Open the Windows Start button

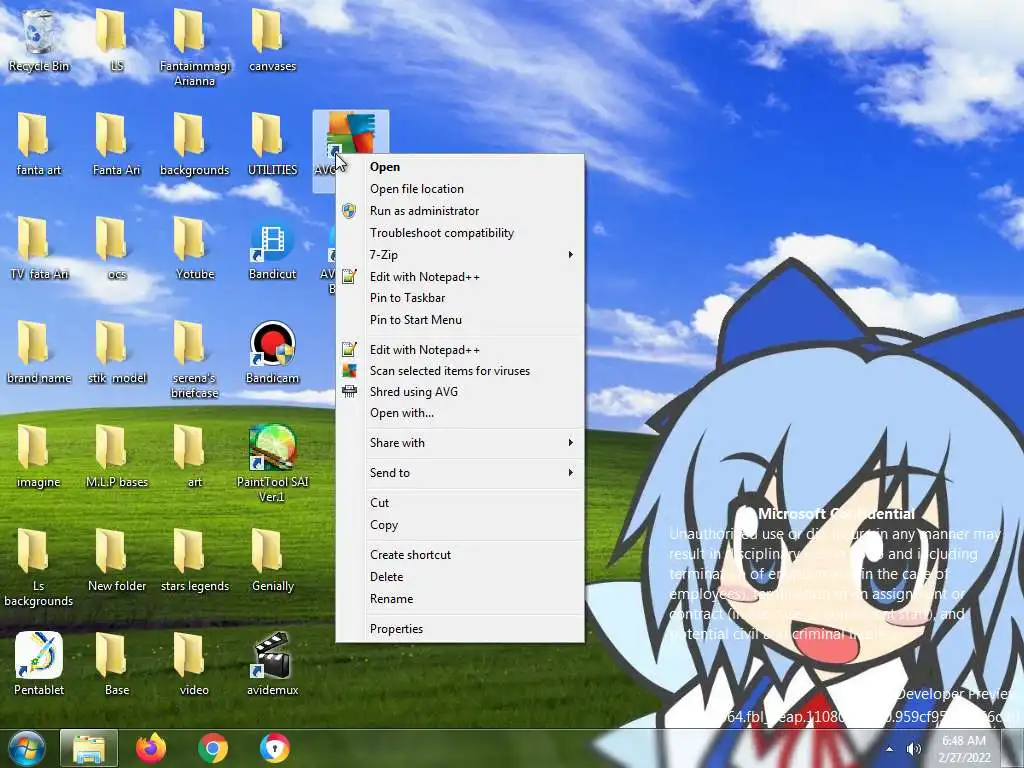point(26,748)
